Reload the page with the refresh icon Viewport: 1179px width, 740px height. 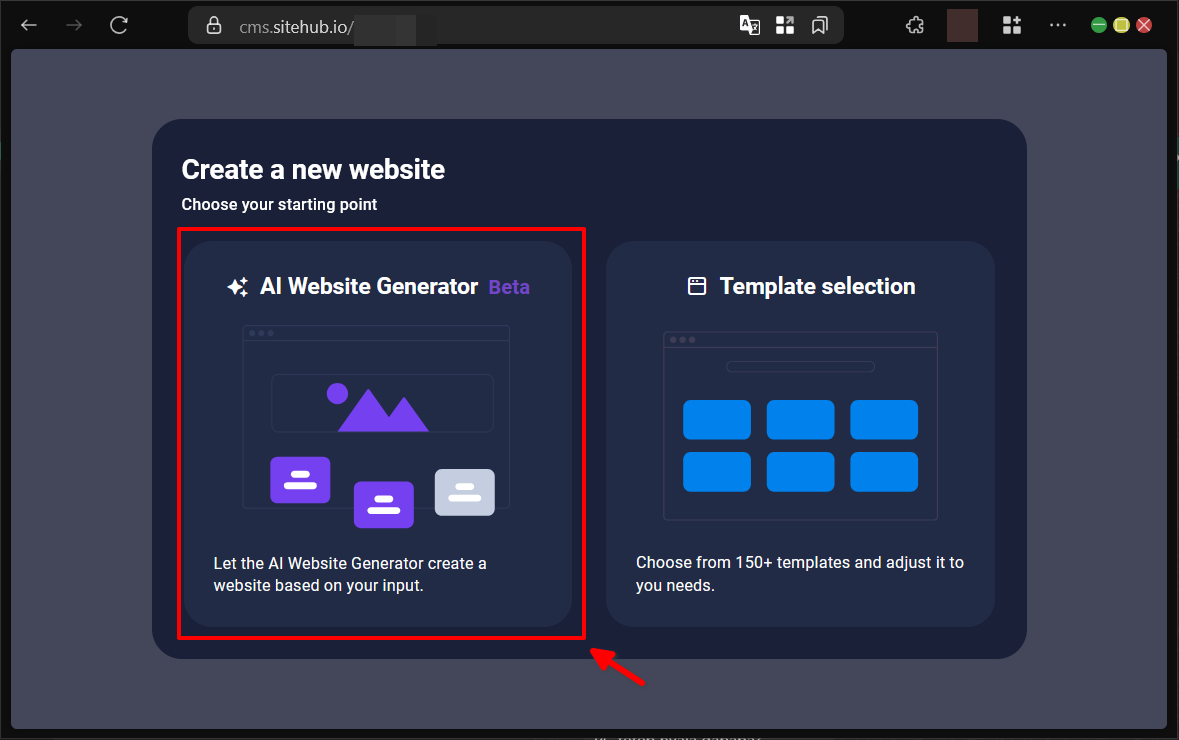[x=119, y=25]
